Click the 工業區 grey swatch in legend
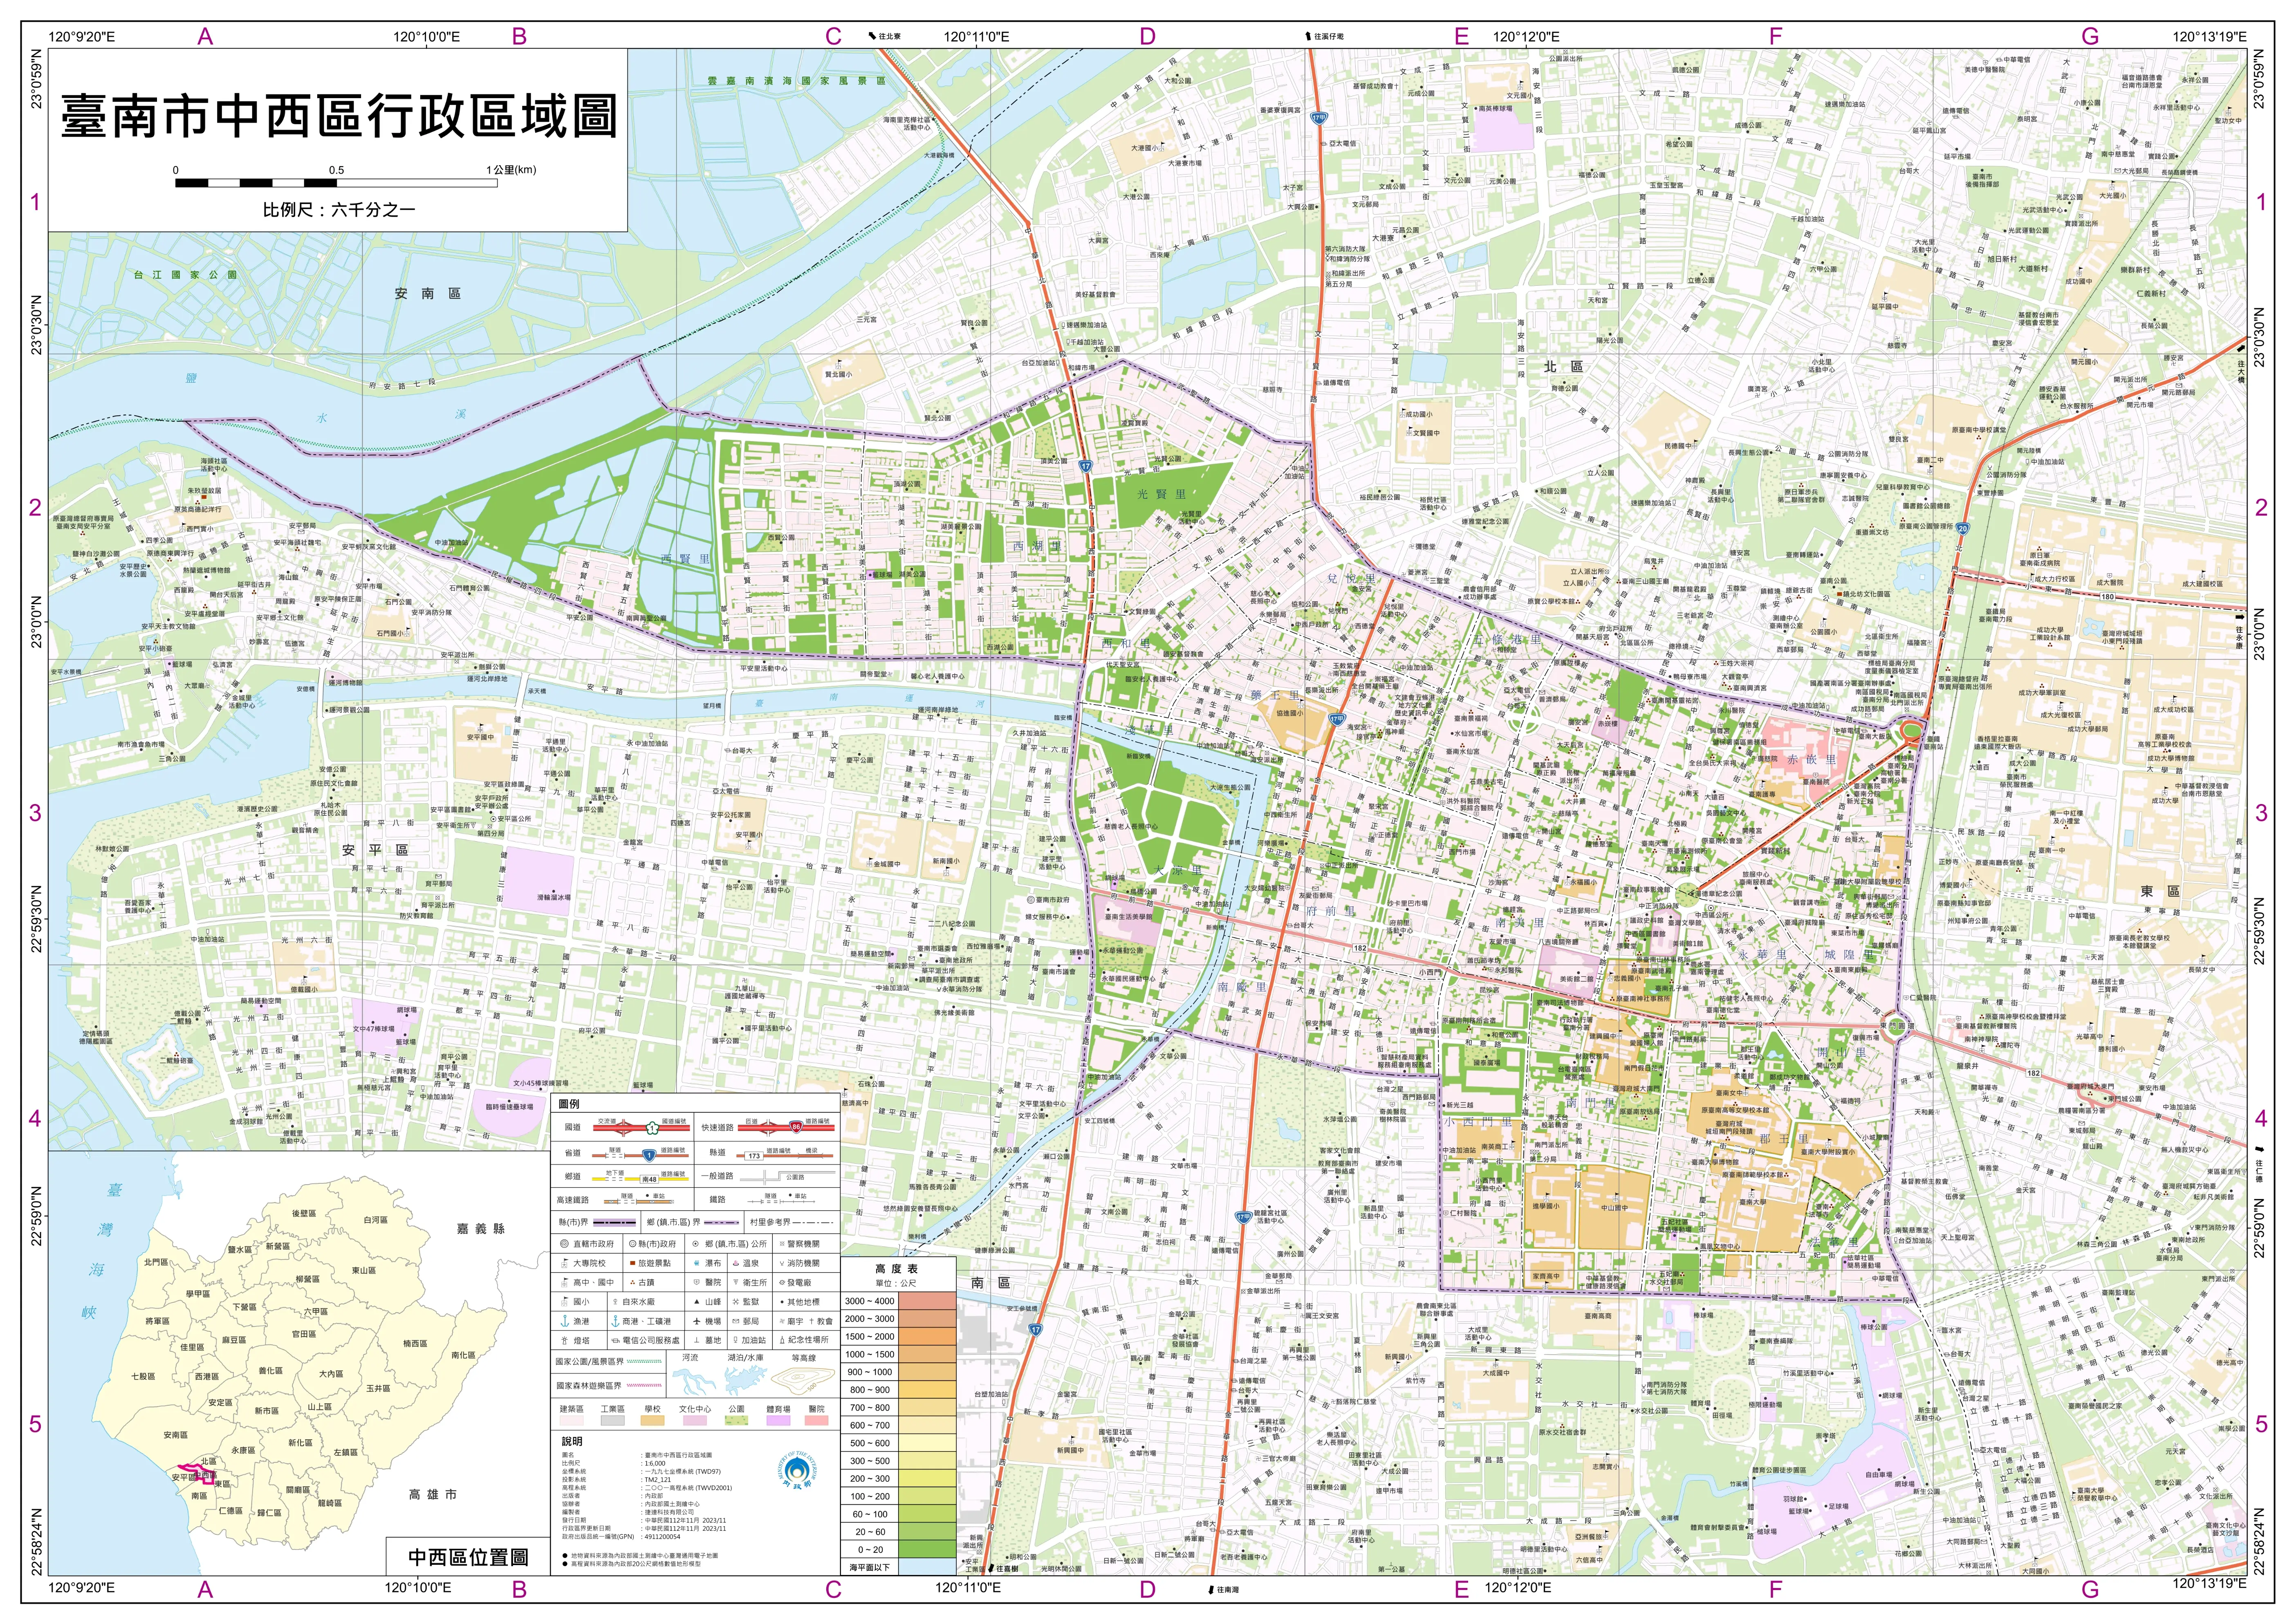2296x1624 pixels. pos(613,1420)
